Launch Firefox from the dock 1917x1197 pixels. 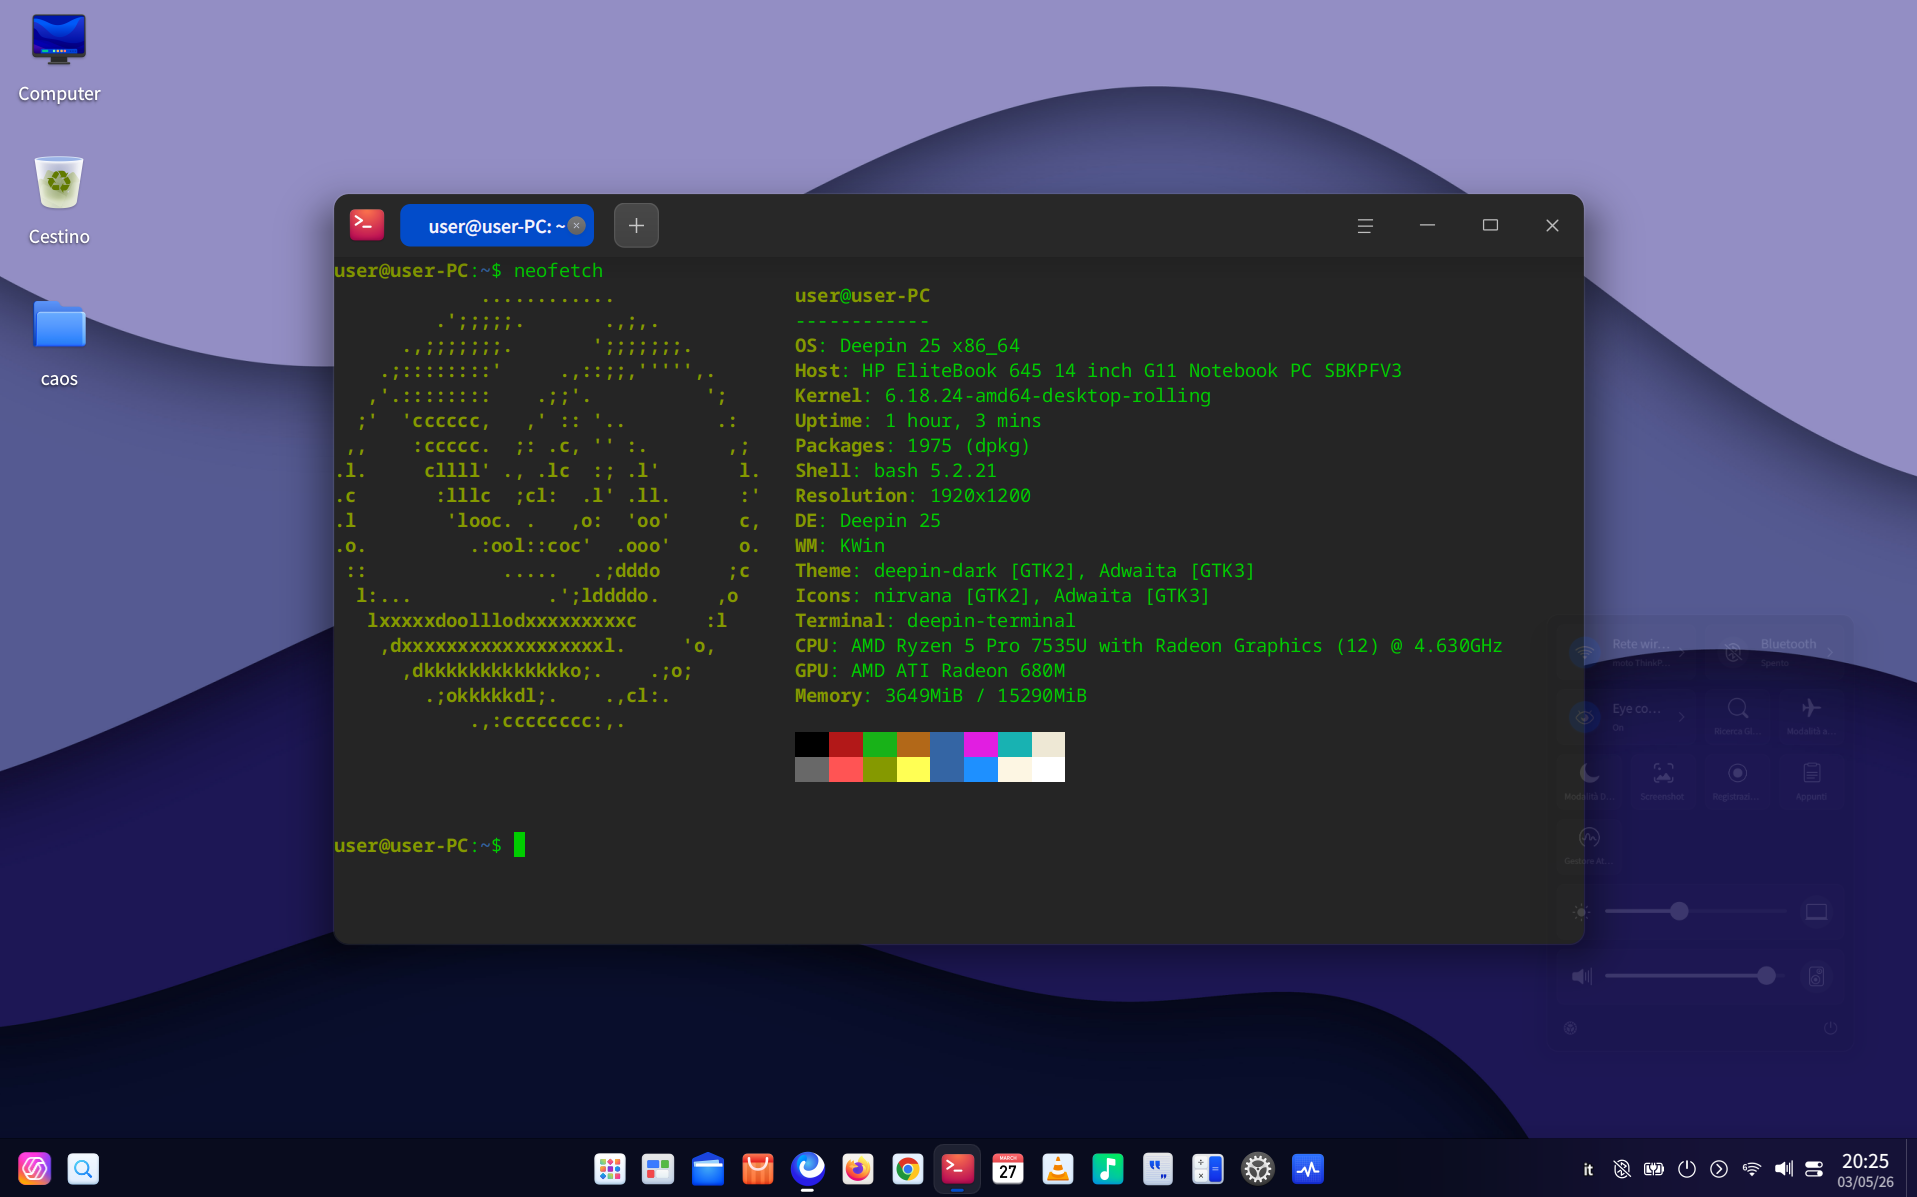pos(858,1168)
